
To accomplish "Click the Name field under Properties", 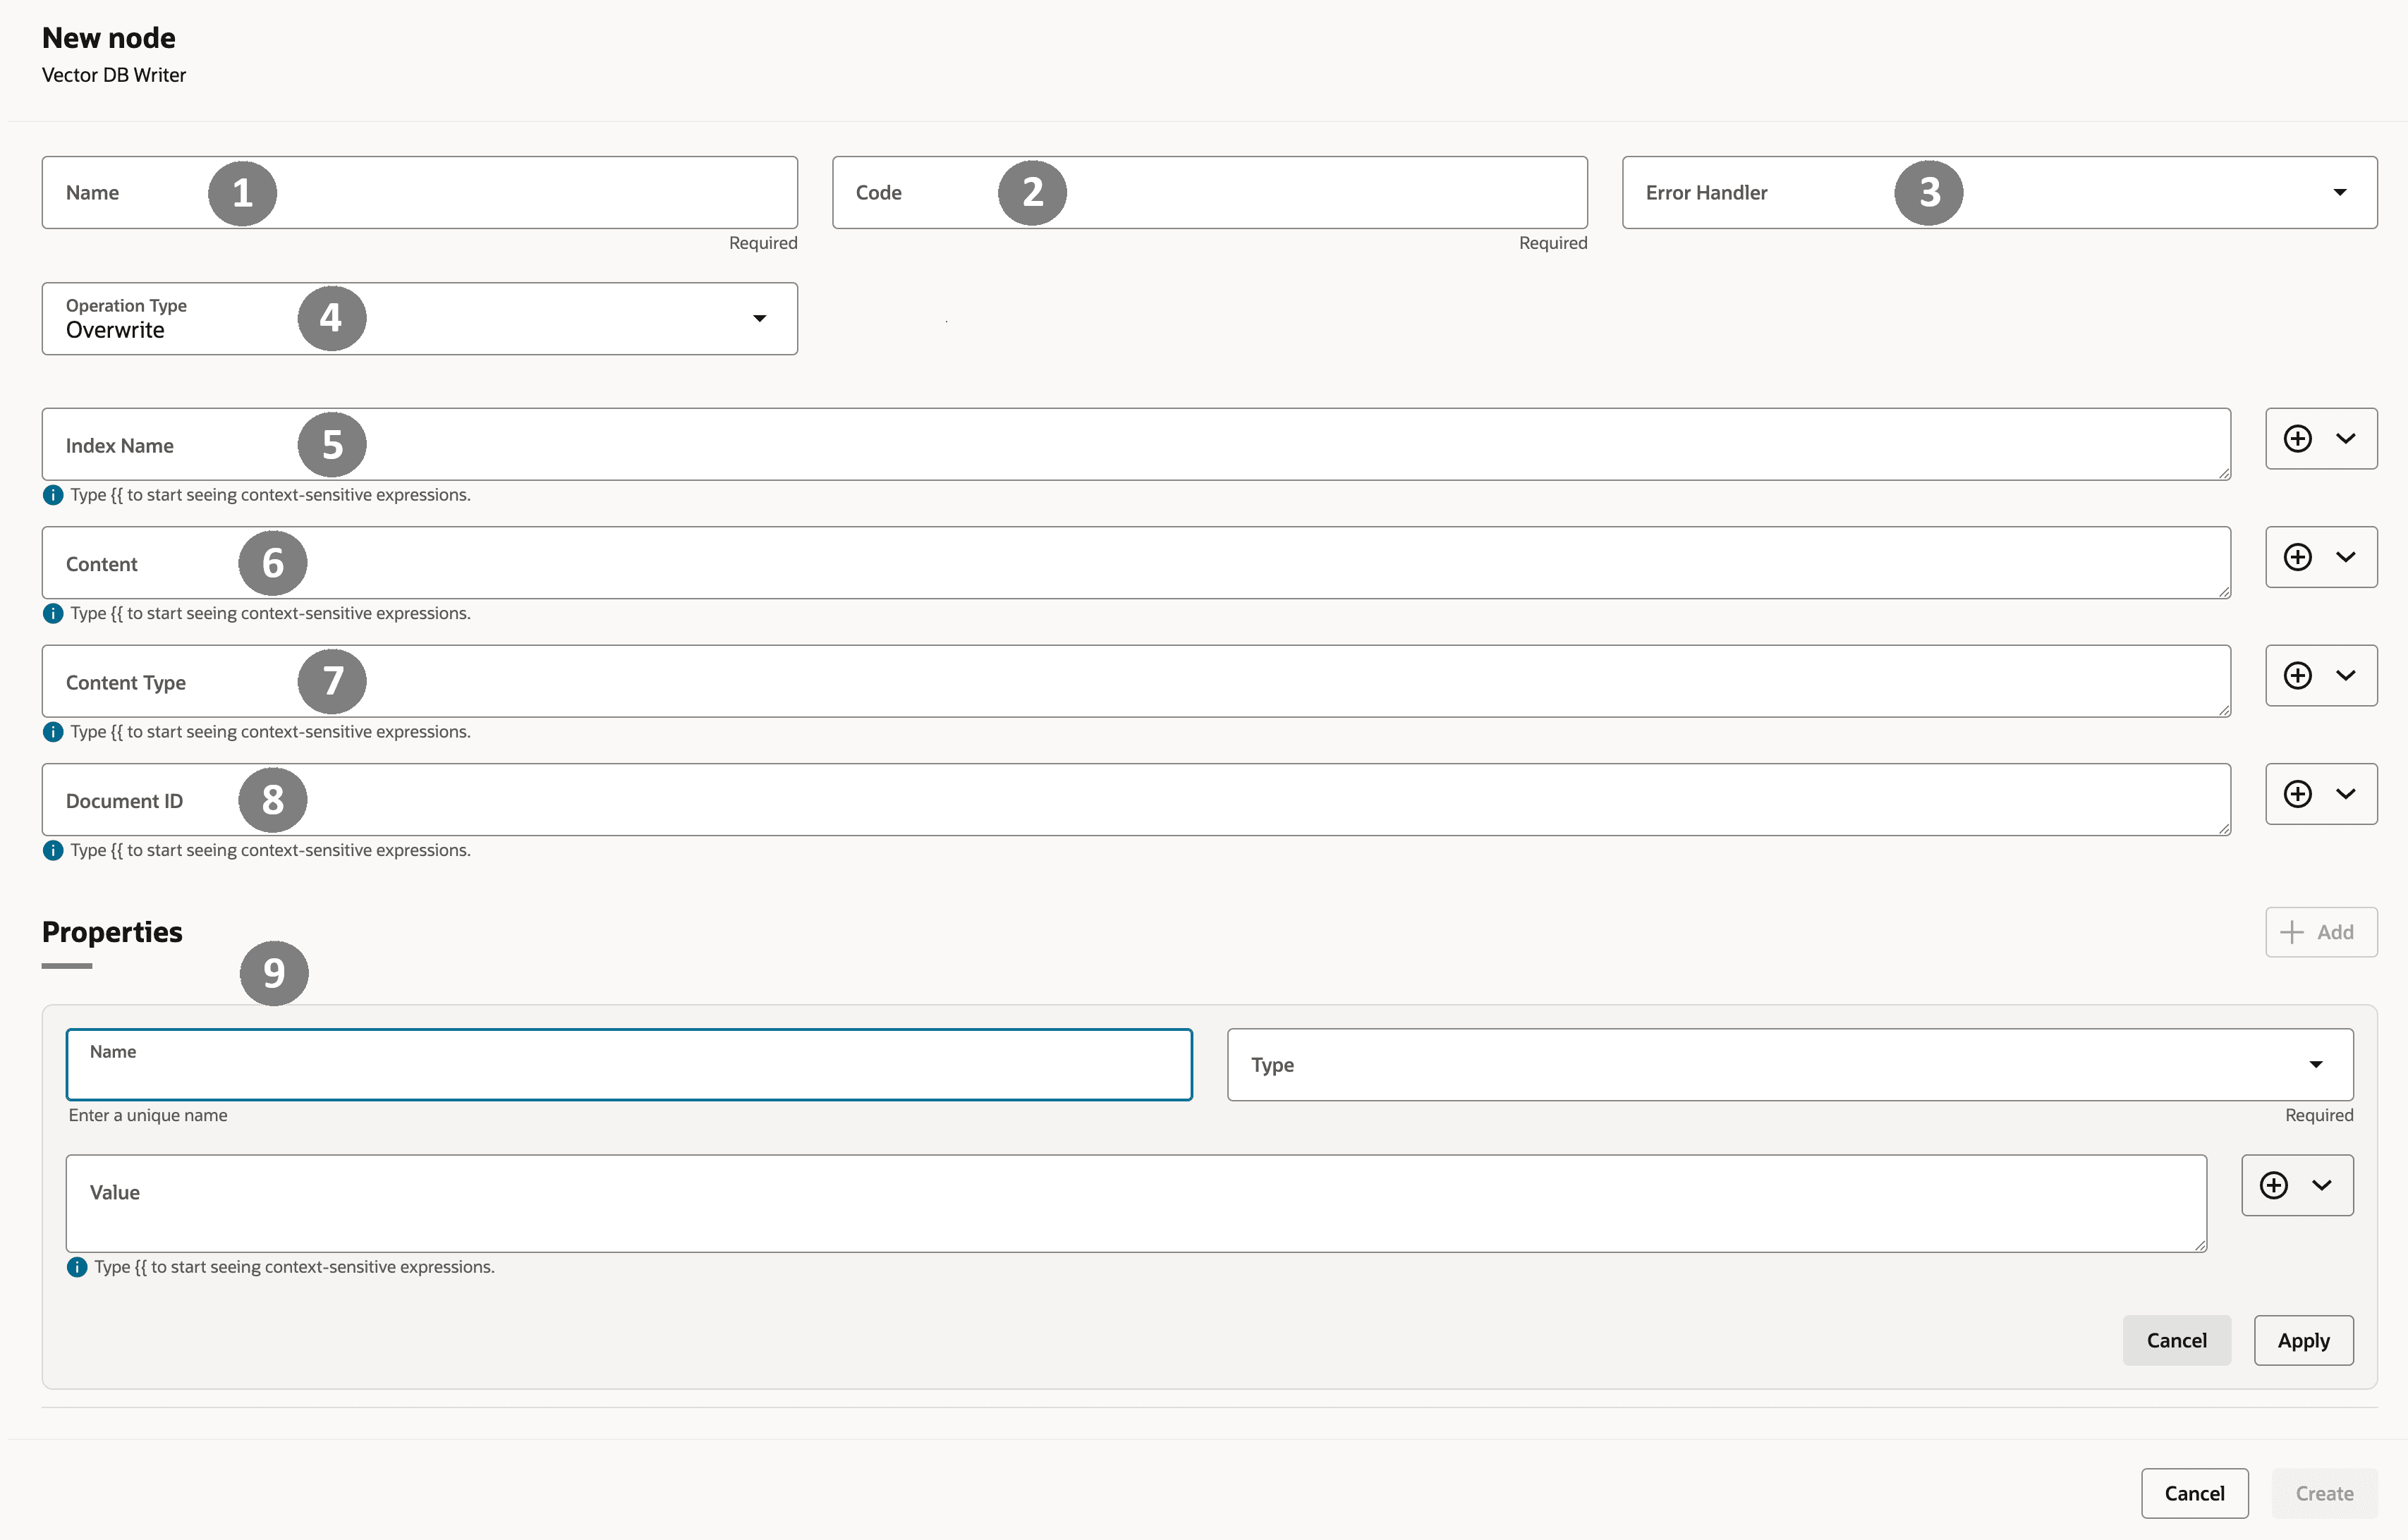I will coord(628,1064).
